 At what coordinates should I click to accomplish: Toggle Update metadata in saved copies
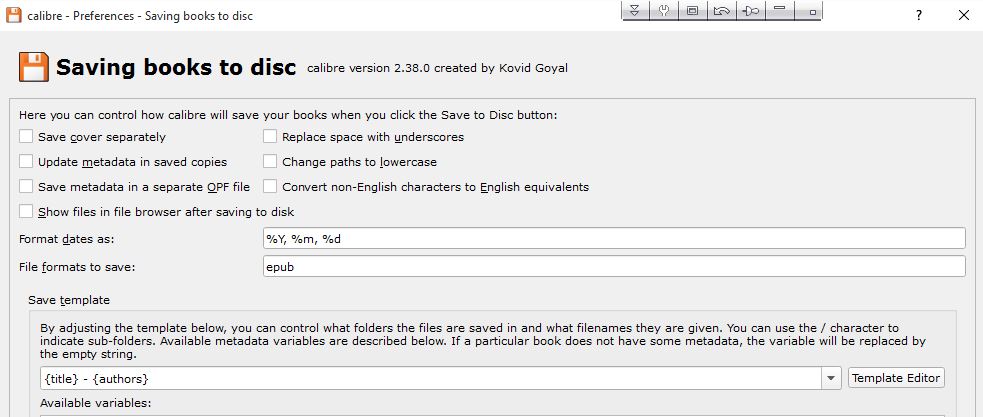[x=26, y=162]
